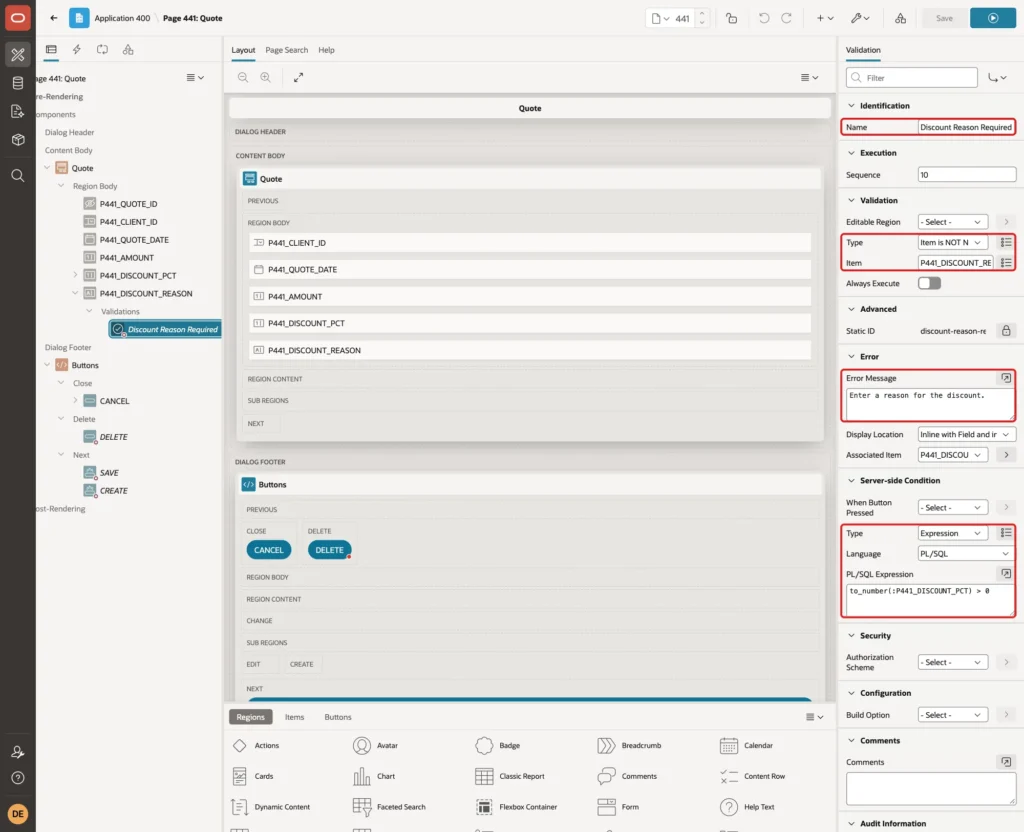This screenshot has height=832, width=1024.
Task: Open the Language dropdown
Action: click(x=967, y=554)
